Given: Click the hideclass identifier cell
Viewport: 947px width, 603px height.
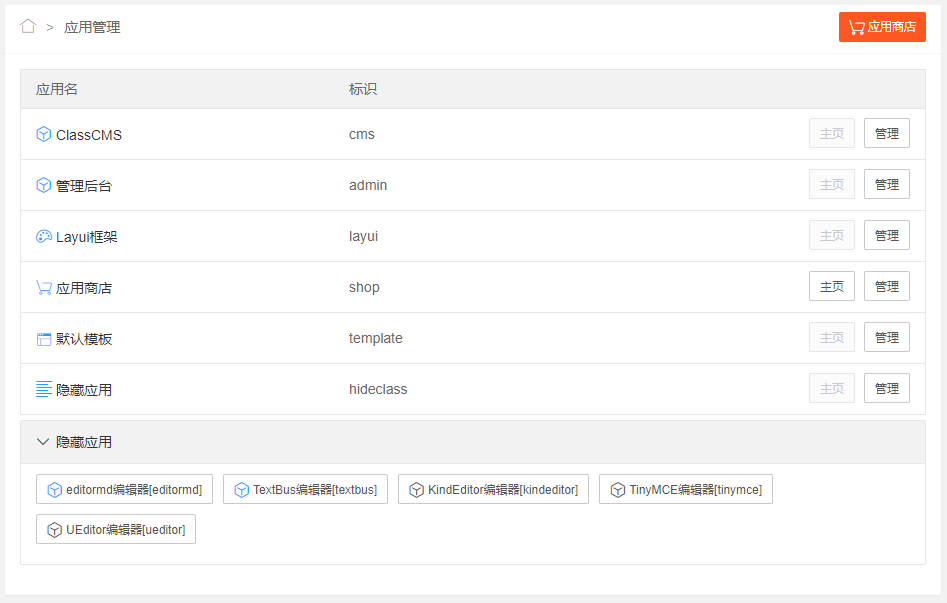Looking at the screenshot, I should (x=378, y=389).
